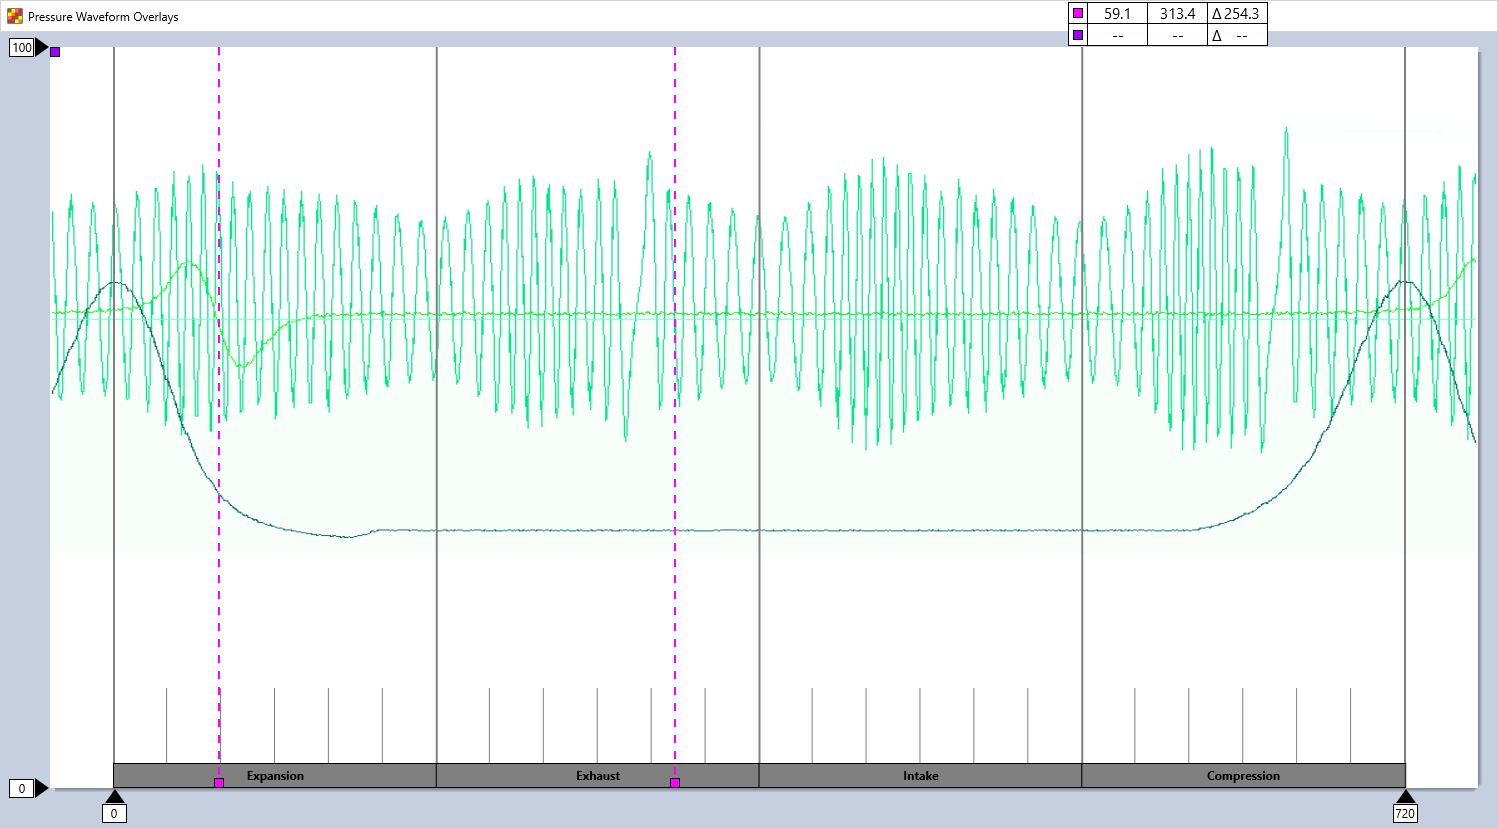Click the Pressure Waveform Overlays application icon
Screen dimensions: 1498x828
coord(14,16)
